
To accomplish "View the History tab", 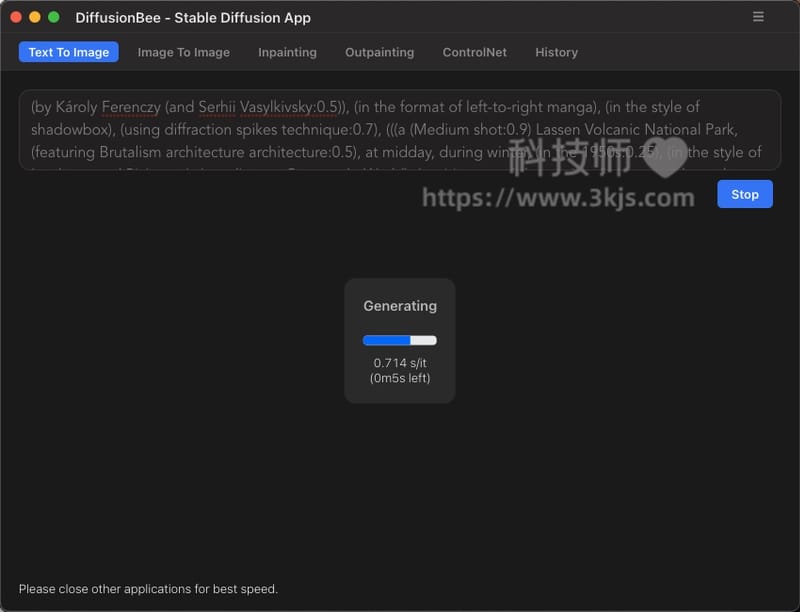I will point(557,52).
